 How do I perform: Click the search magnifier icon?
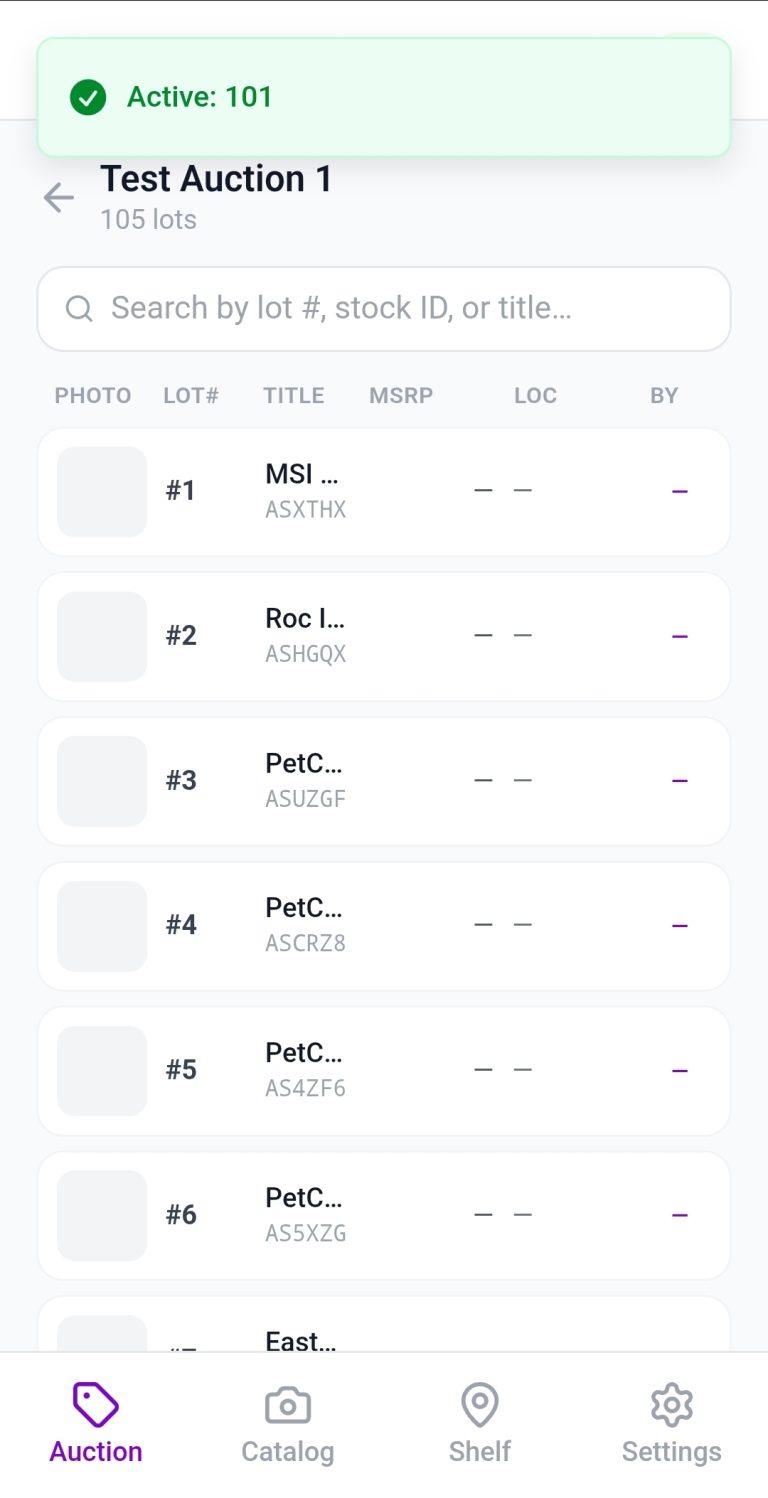pyautogui.click(x=79, y=308)
